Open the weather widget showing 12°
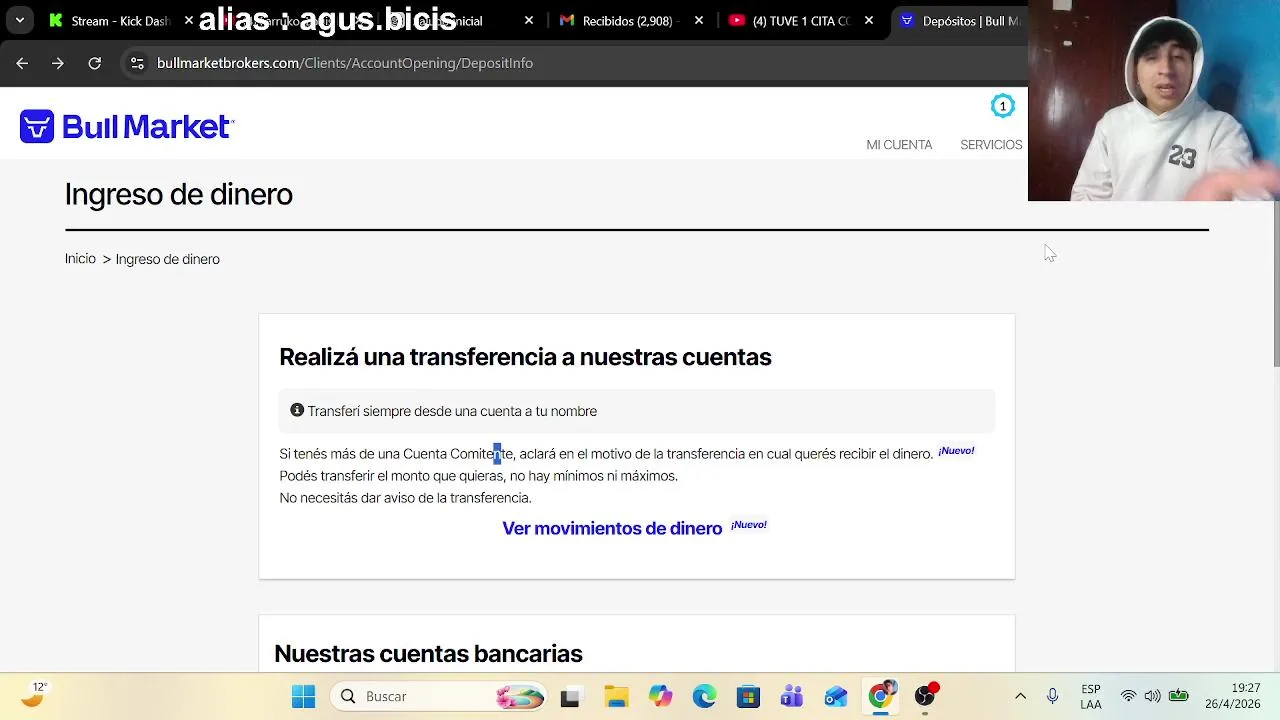 coord(35,695)
